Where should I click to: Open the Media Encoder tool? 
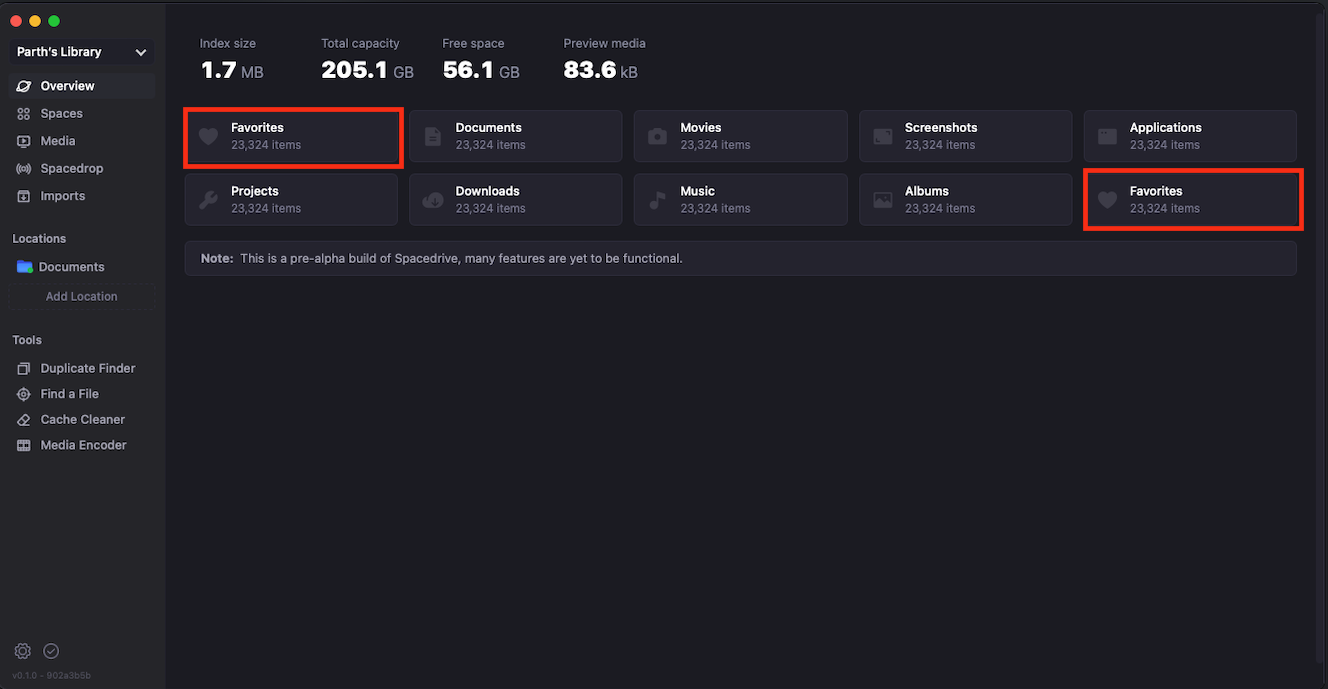coord(83,444)
